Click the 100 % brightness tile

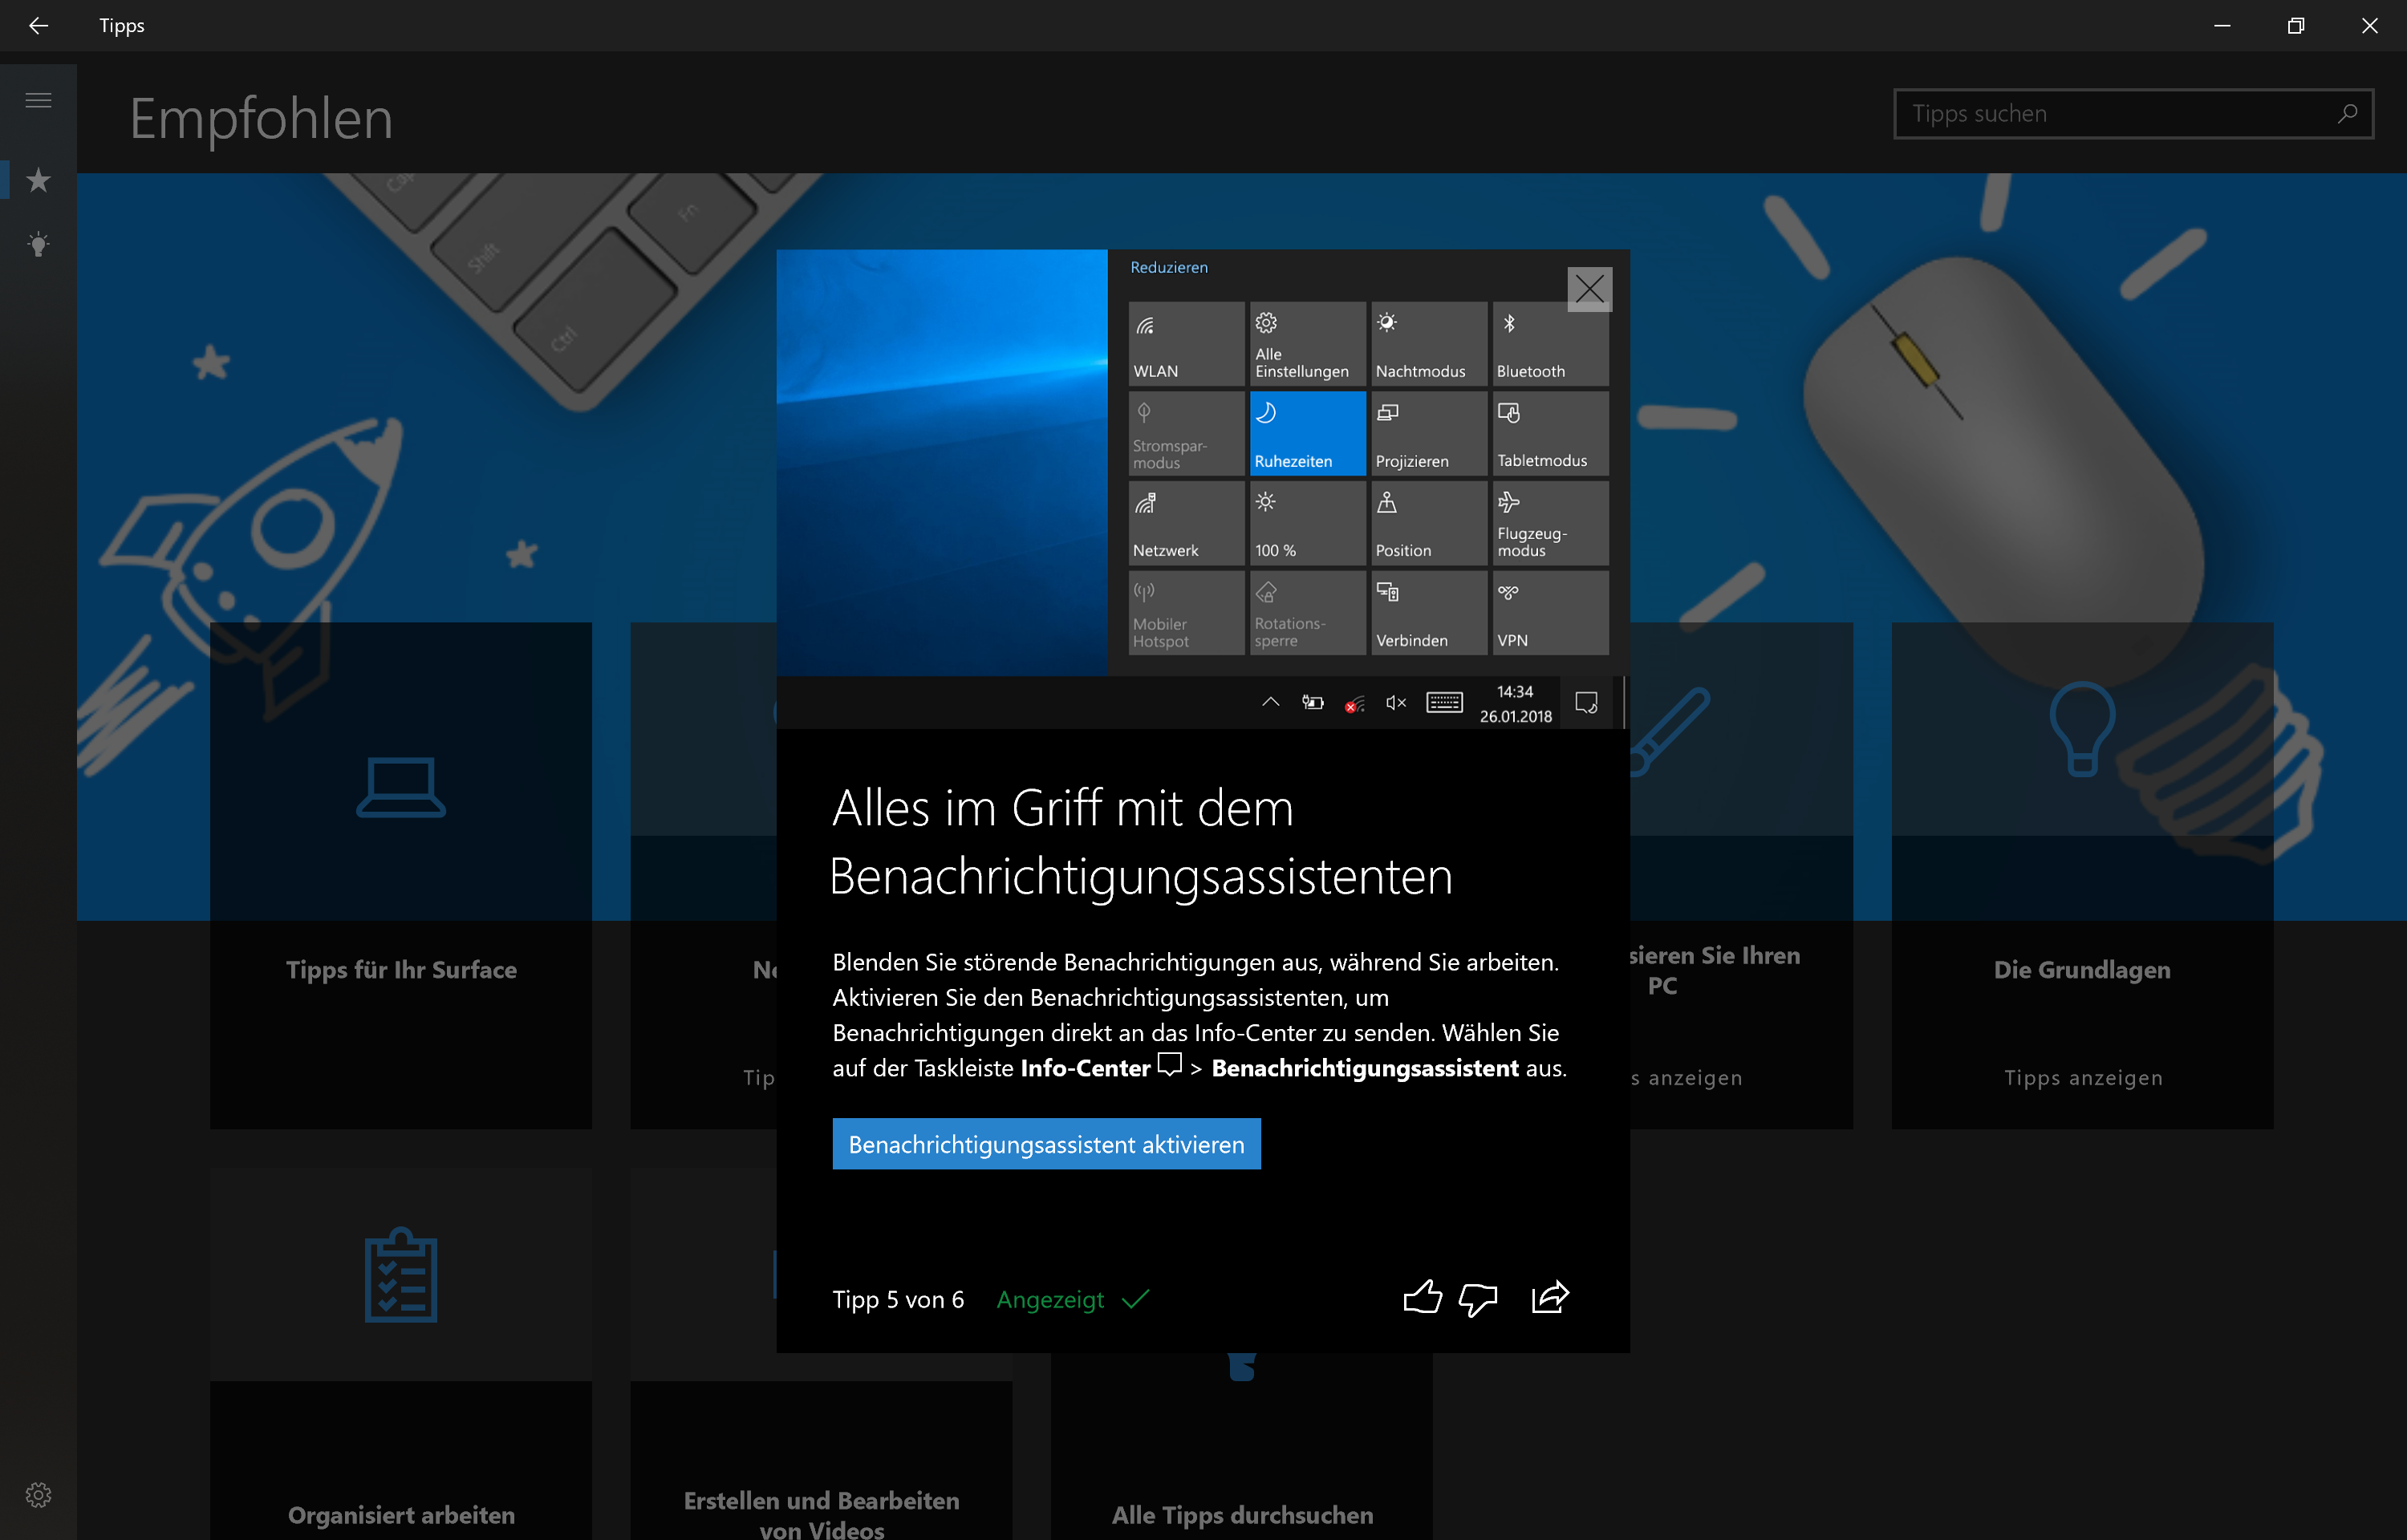click(x=1307, y=523)
